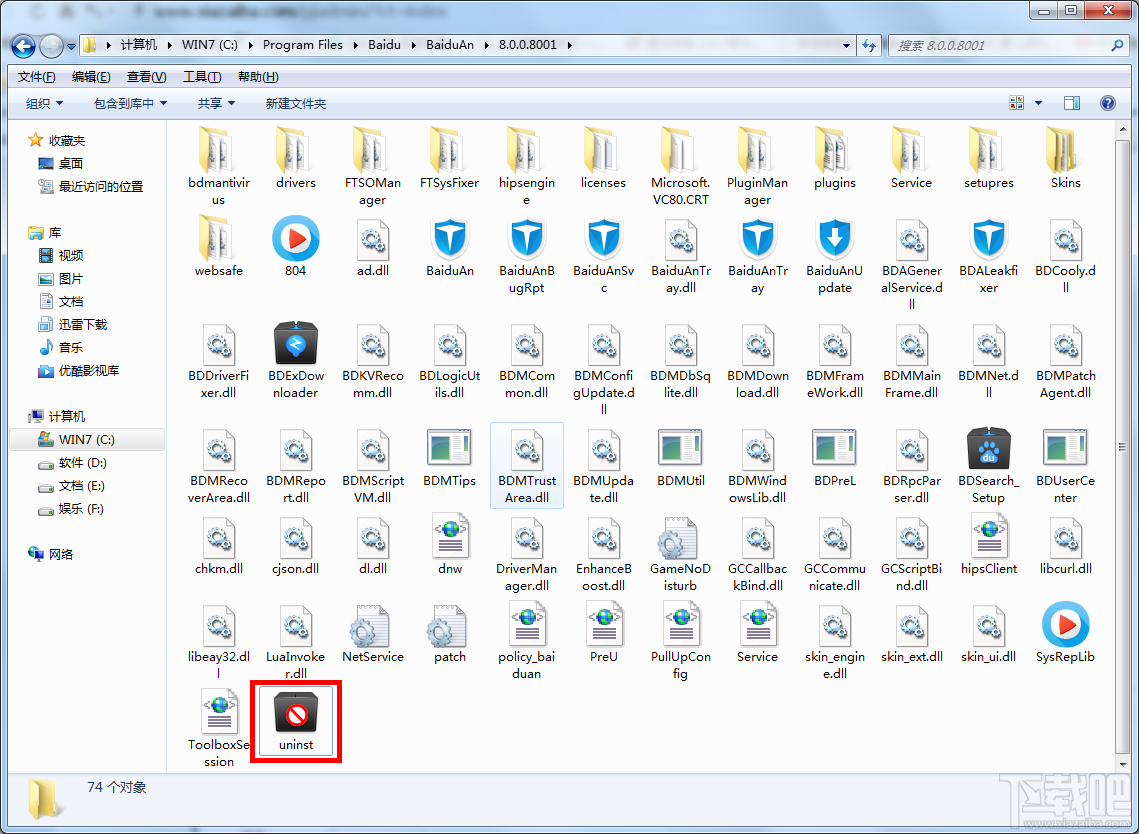
Task: Select the uninst uninstaller icon
Action: (296, 712)
